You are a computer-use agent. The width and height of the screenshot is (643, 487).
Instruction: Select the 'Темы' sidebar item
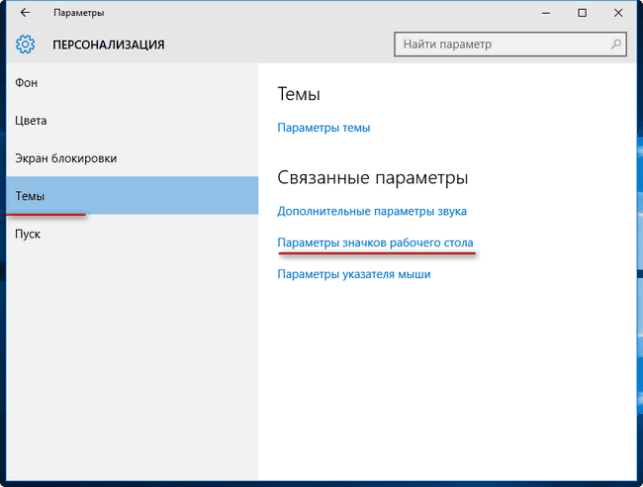(x=132, y=196)
